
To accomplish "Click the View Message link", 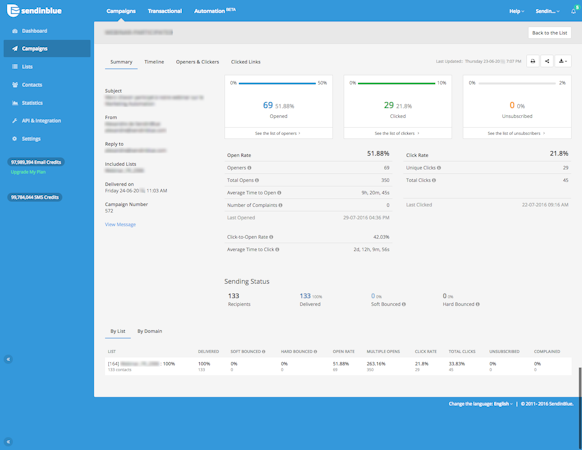I will (x=120, y=225).
